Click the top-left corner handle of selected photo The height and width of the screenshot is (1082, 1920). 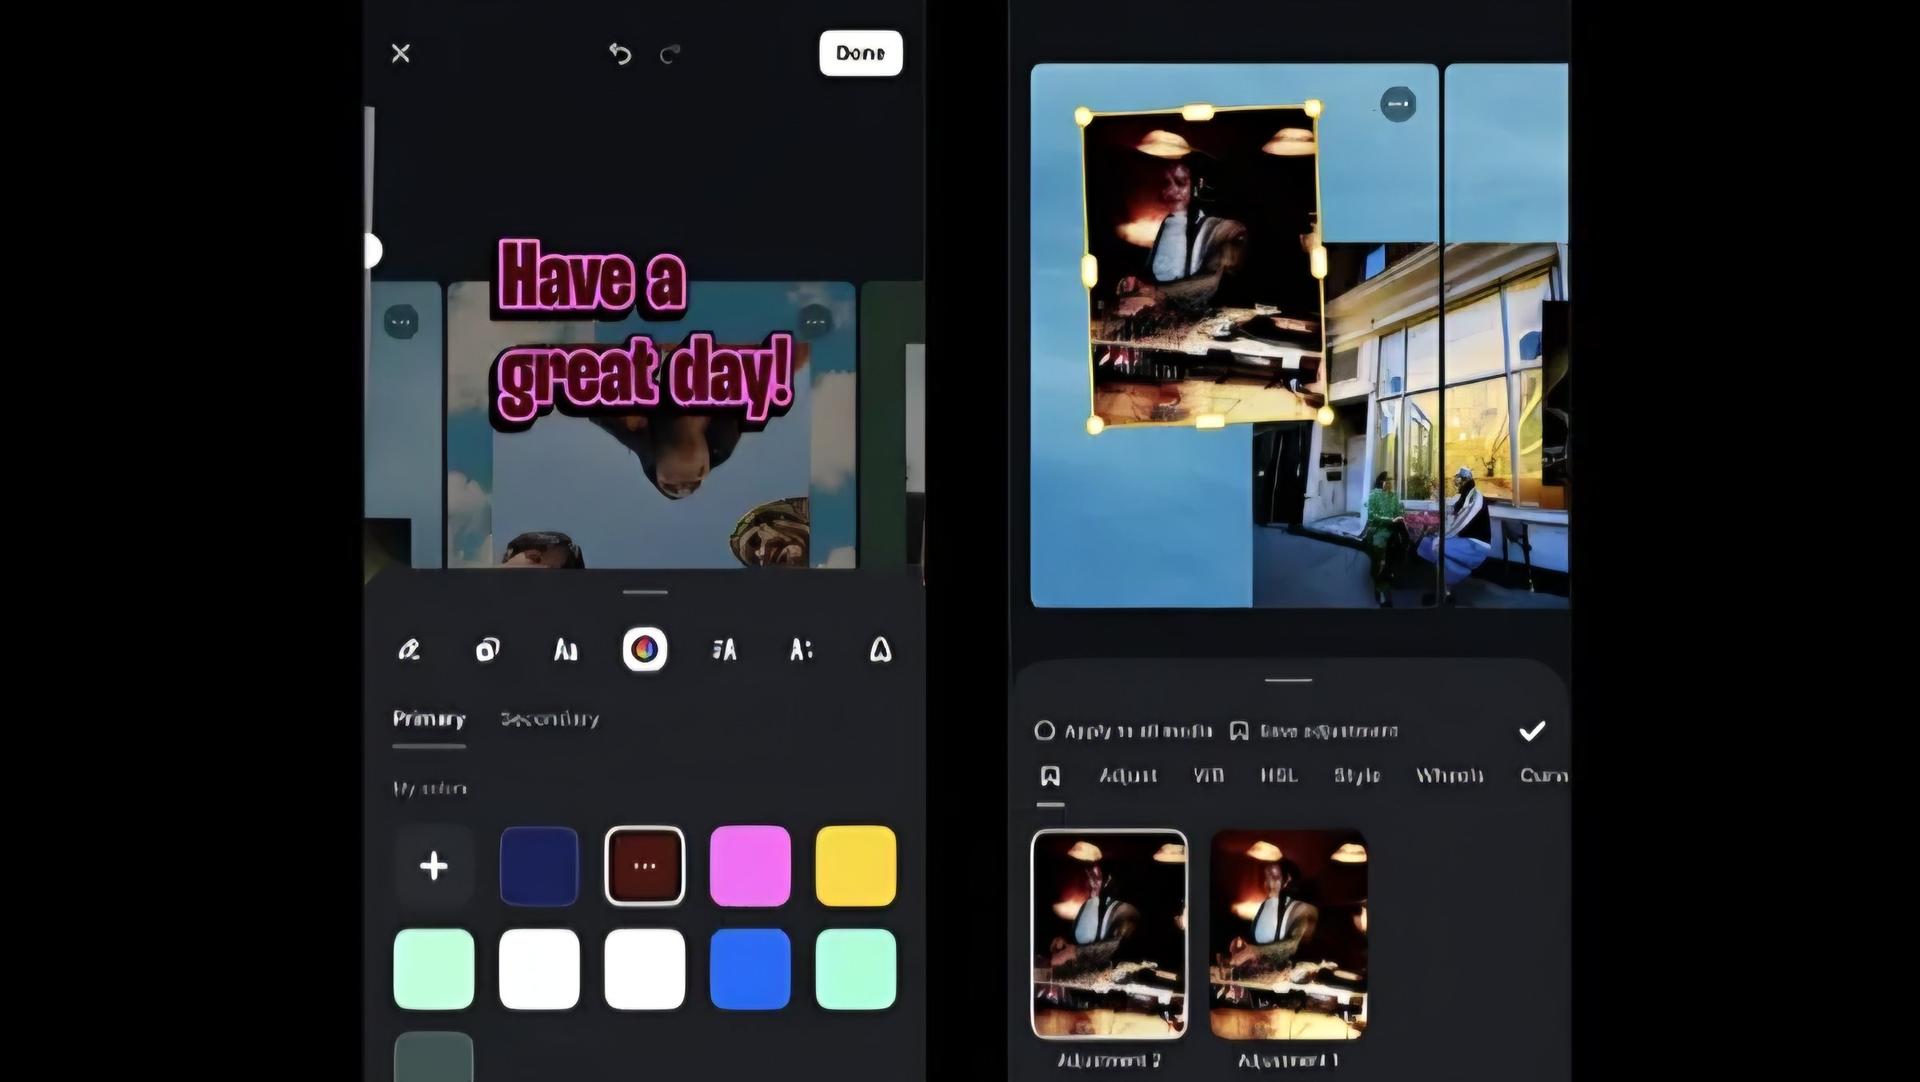[x=1083, y=117]
